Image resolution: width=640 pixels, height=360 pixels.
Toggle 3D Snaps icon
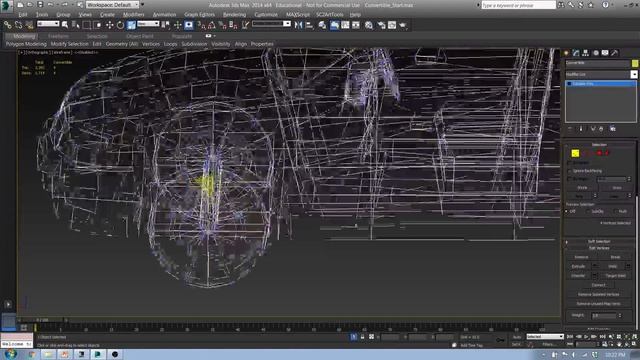coord(201,25)
